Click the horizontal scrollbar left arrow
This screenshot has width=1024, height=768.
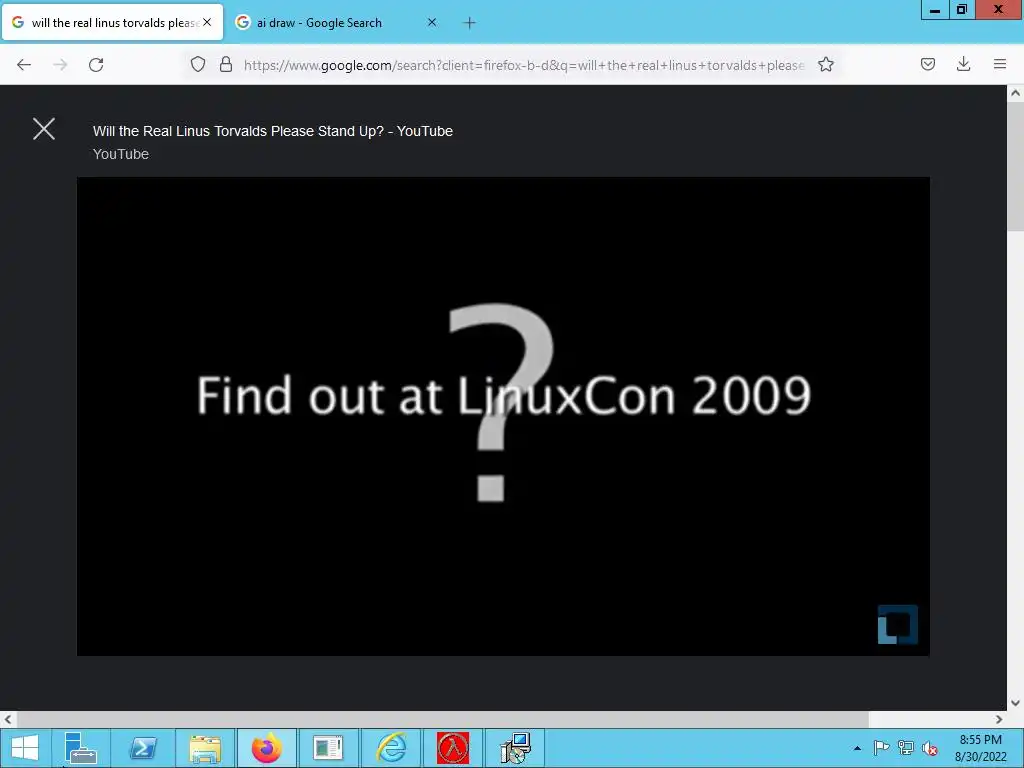pyautogui.click(x=8, y=719)
